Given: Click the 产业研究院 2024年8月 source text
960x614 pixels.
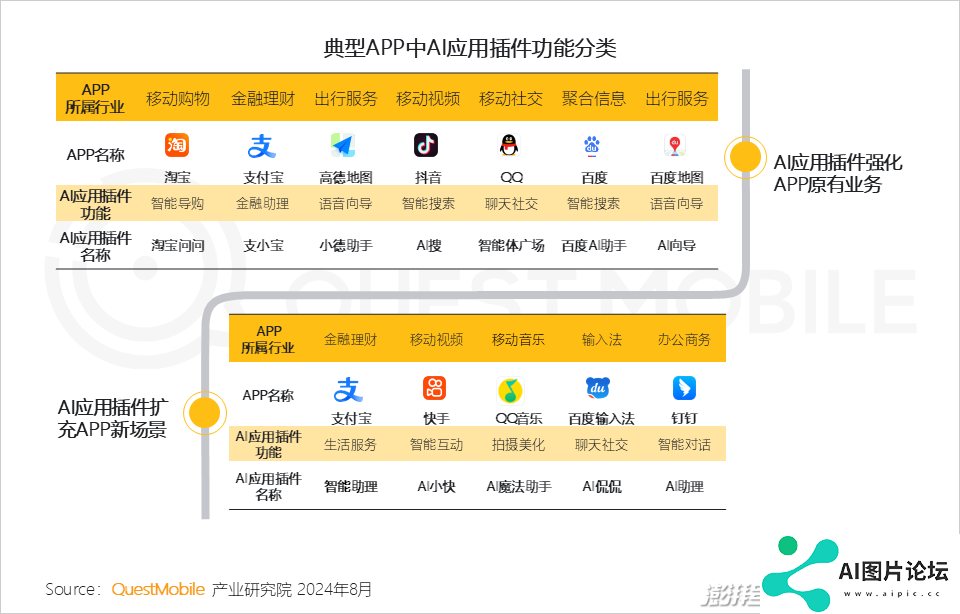Looking at the screenshot, I should point(291,590).
